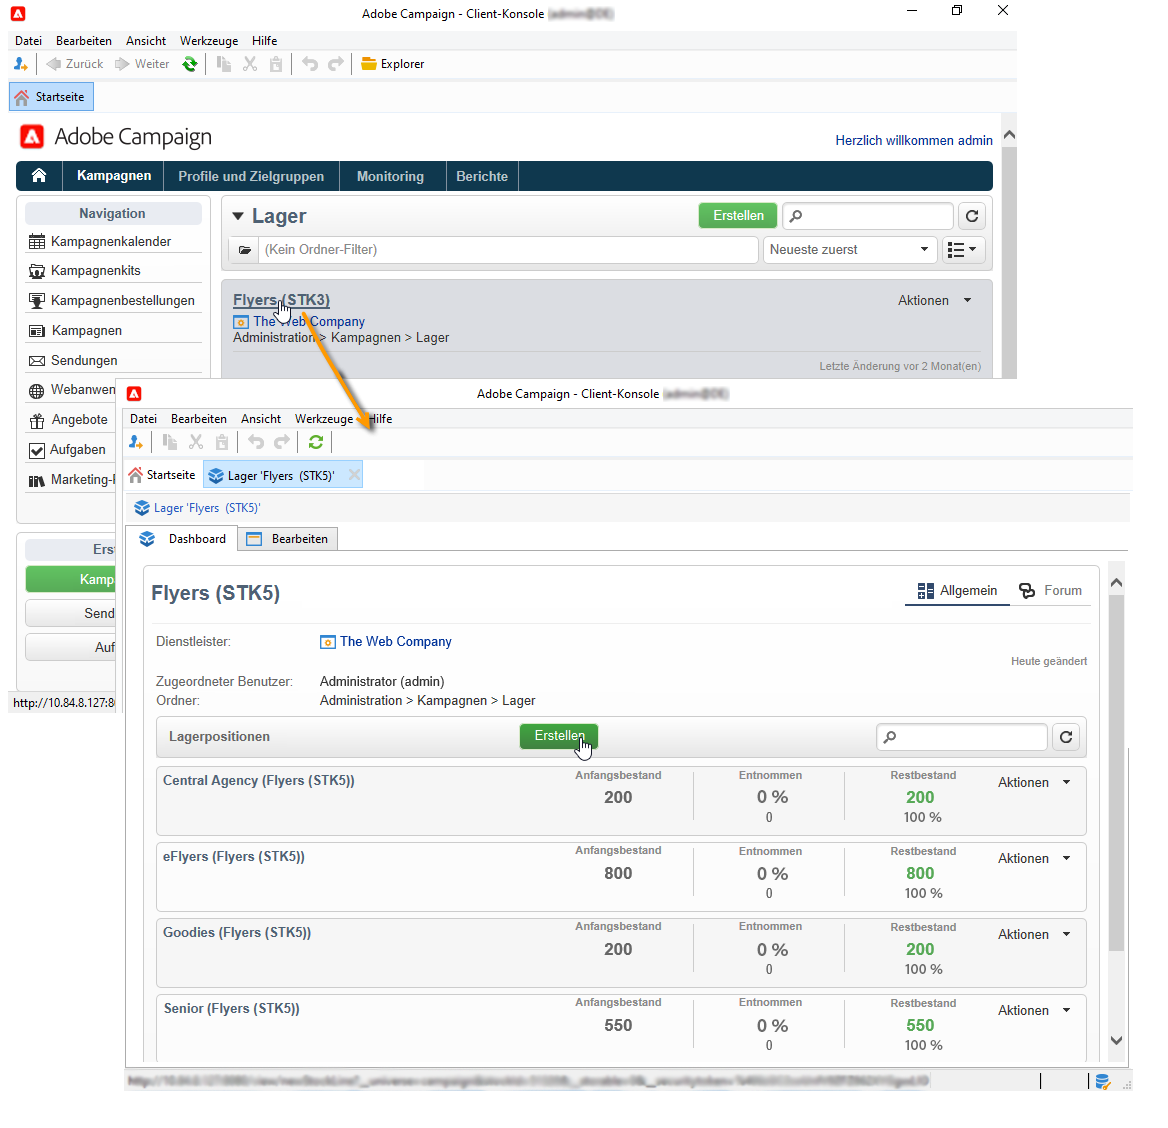Screen dimensions: 1168x1128
Task: Click the refresh icon beside Lagerpositionen search
Action: (1066, 737)
